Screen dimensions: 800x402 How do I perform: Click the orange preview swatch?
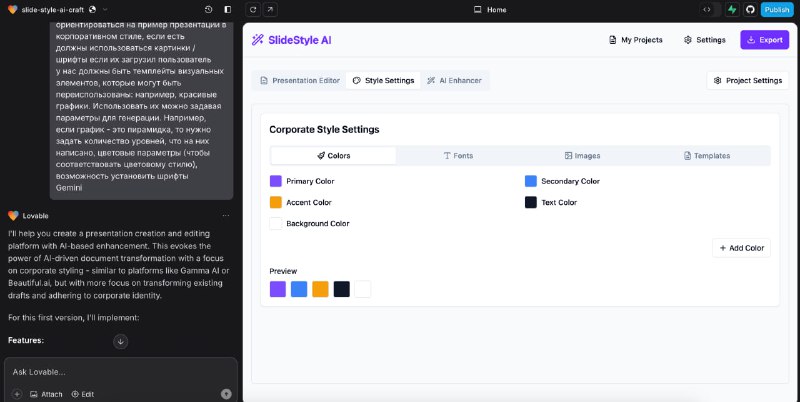tap(320, 289)
